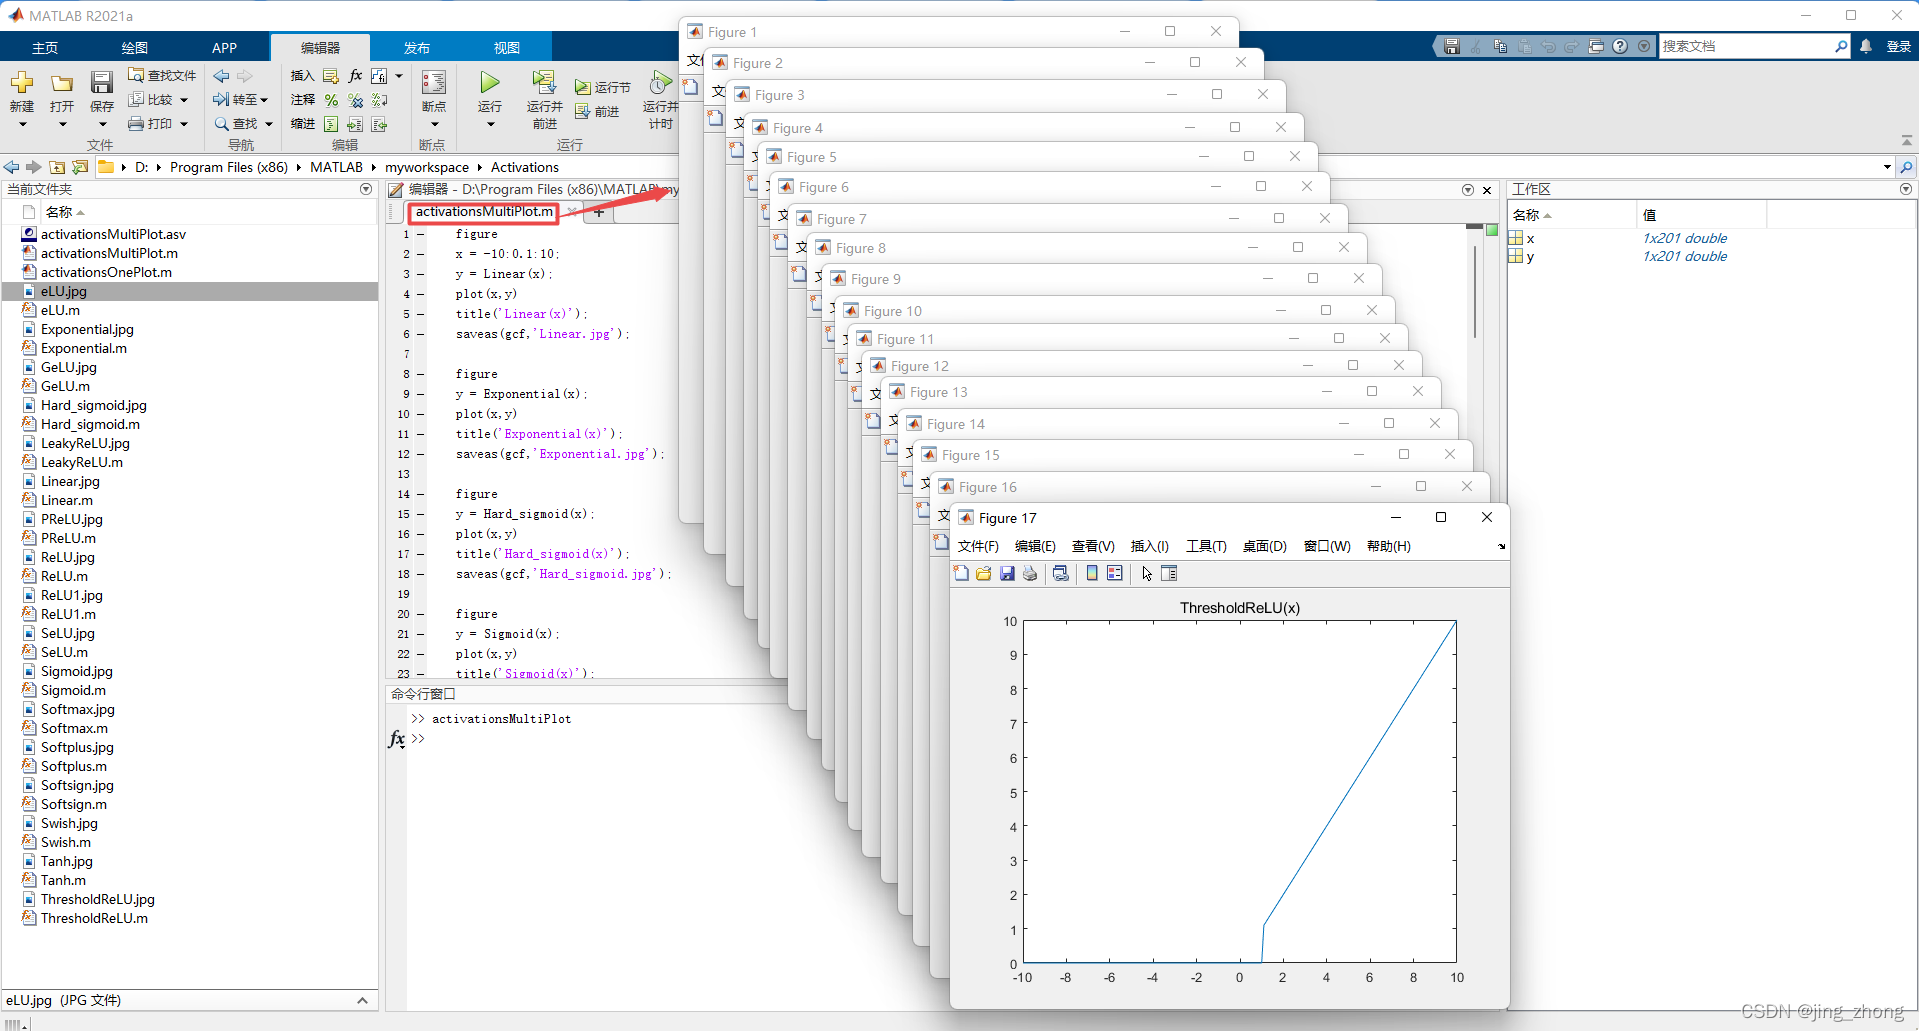Switch to the Home (主页) tab
The image size is (1919, 1031).
45,47
